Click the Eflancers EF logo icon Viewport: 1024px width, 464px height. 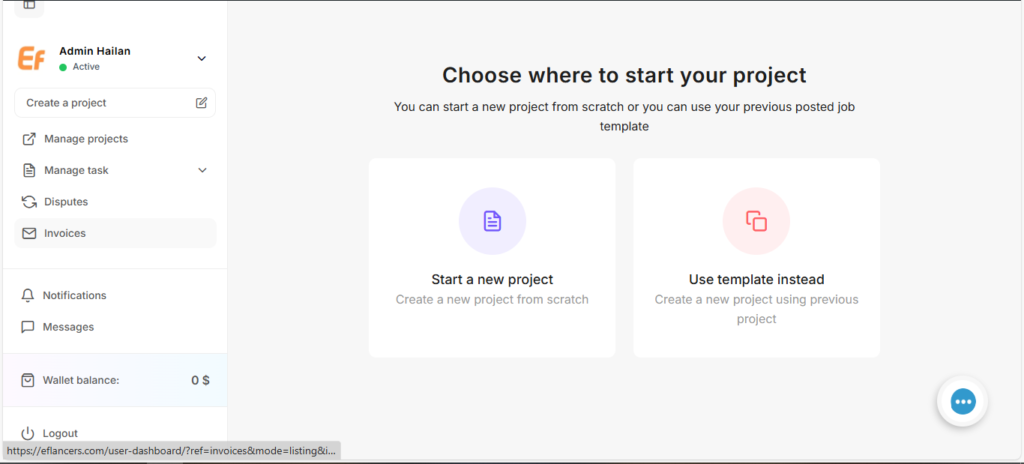click(x=31, y=58)
